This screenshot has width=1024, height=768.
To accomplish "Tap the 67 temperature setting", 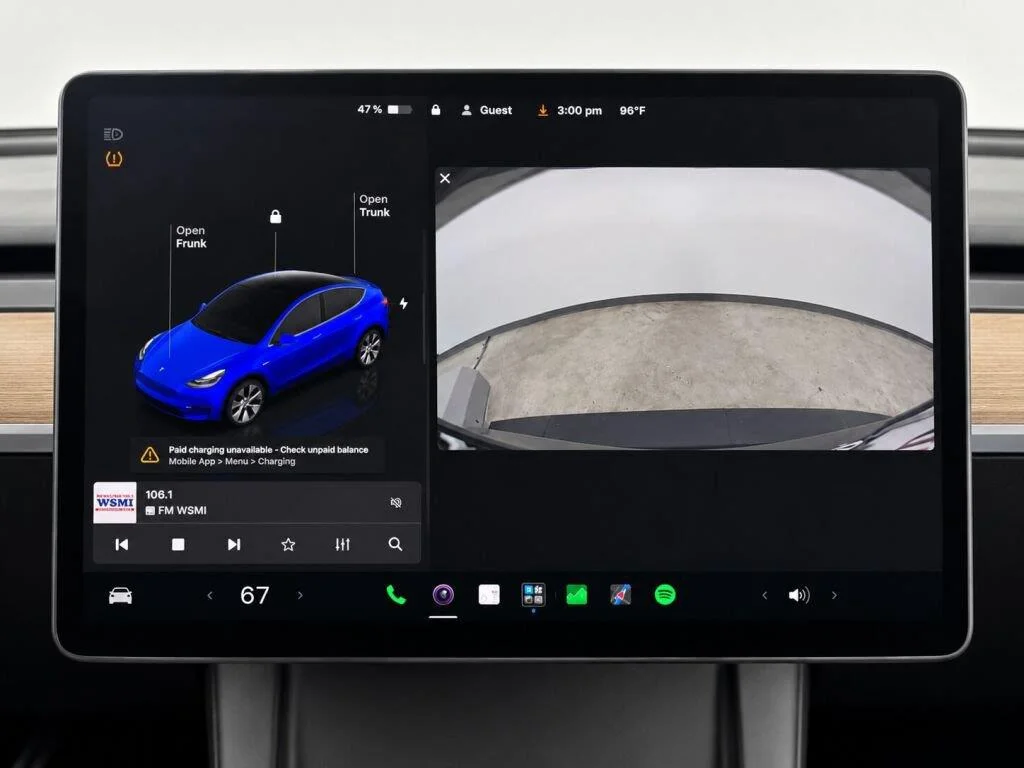I will coord(255,596).
